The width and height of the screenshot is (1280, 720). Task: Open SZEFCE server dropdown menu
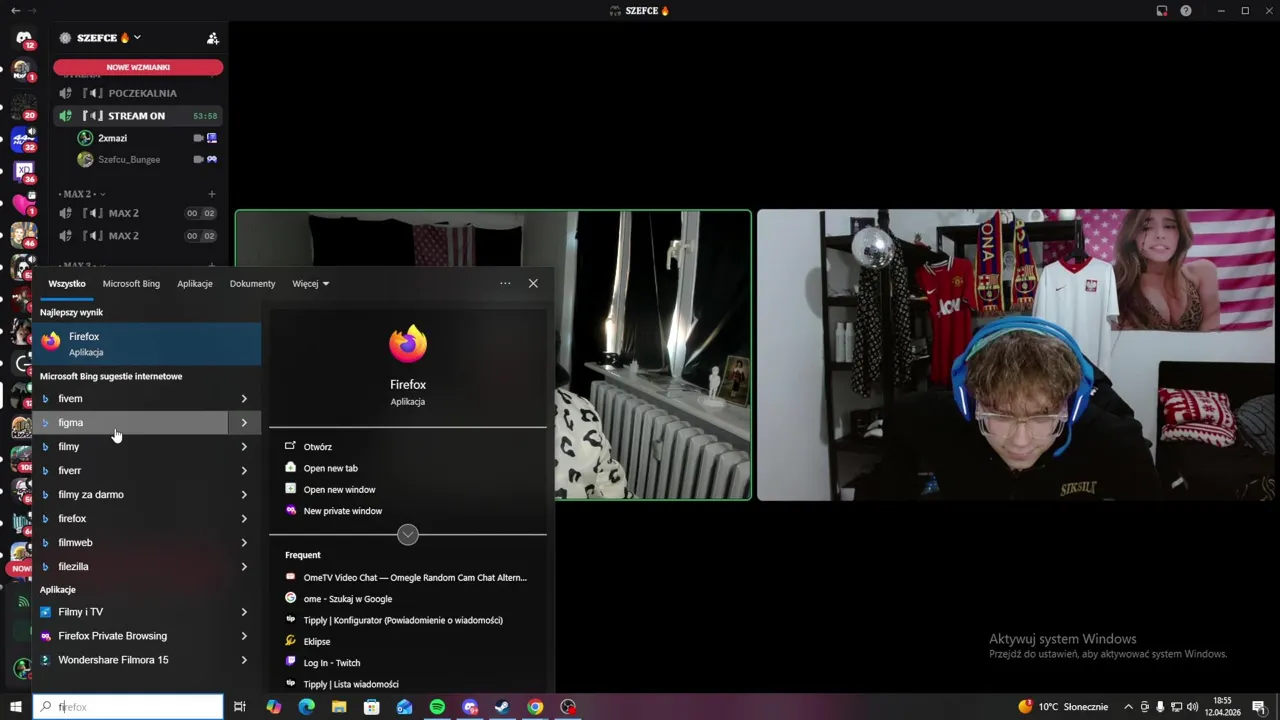pos(137,38)
